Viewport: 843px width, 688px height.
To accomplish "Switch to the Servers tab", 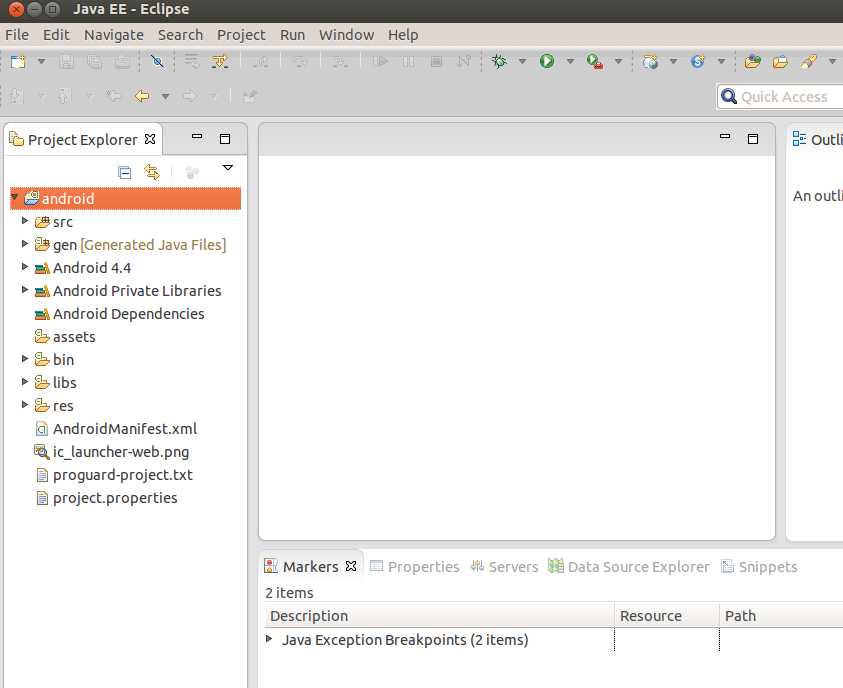I will point(504,567).
